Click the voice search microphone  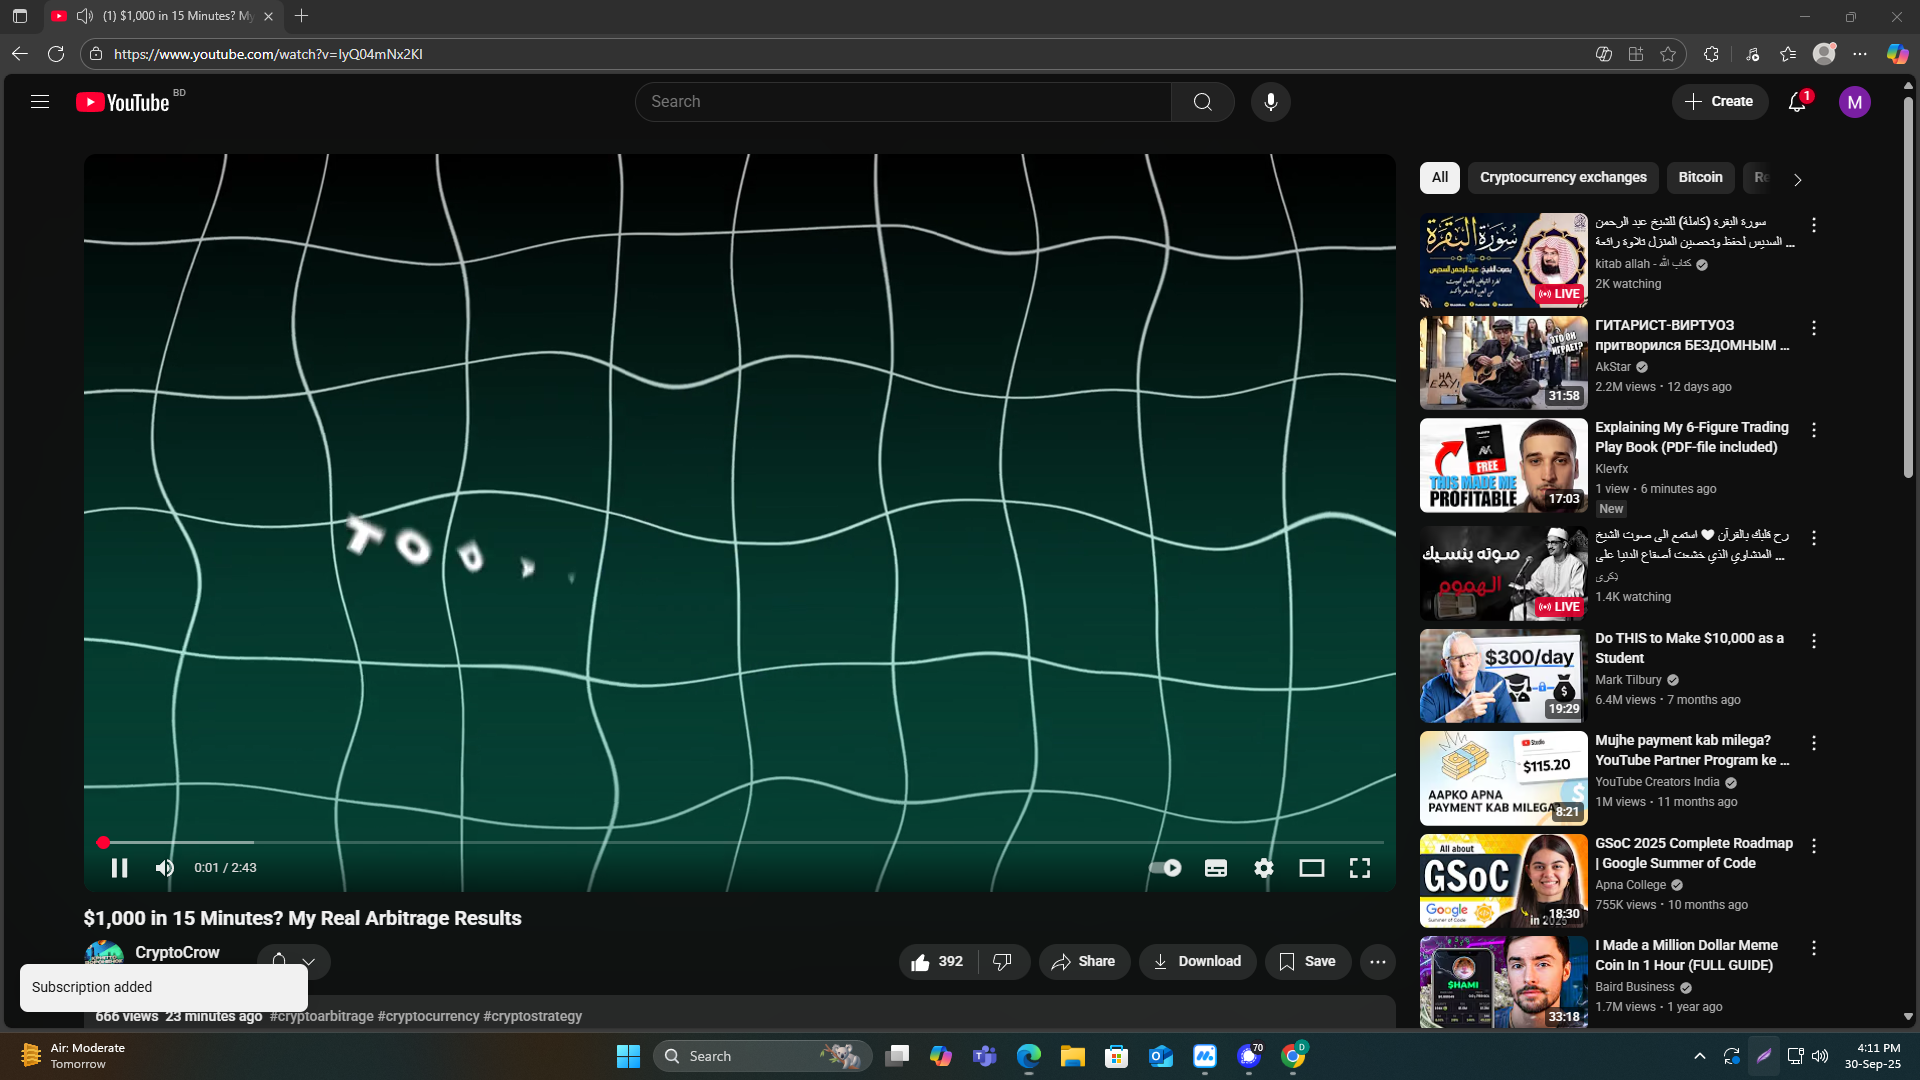click(x=1270, y=102)
